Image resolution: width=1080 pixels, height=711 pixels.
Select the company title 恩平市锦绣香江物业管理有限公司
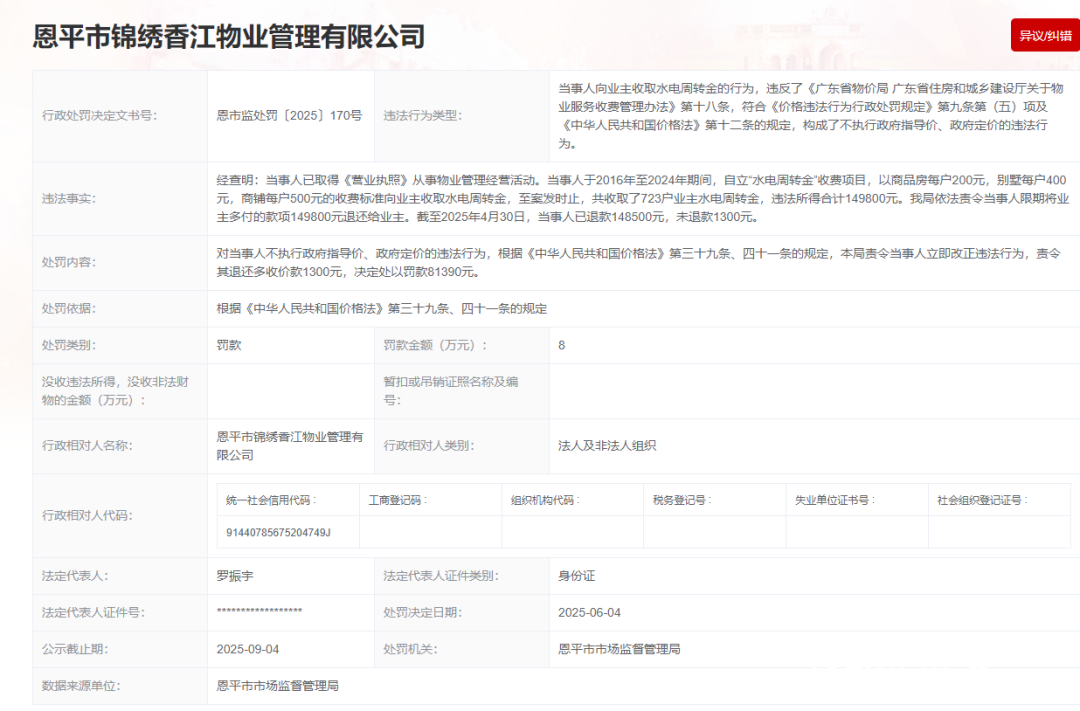(229, 37)
